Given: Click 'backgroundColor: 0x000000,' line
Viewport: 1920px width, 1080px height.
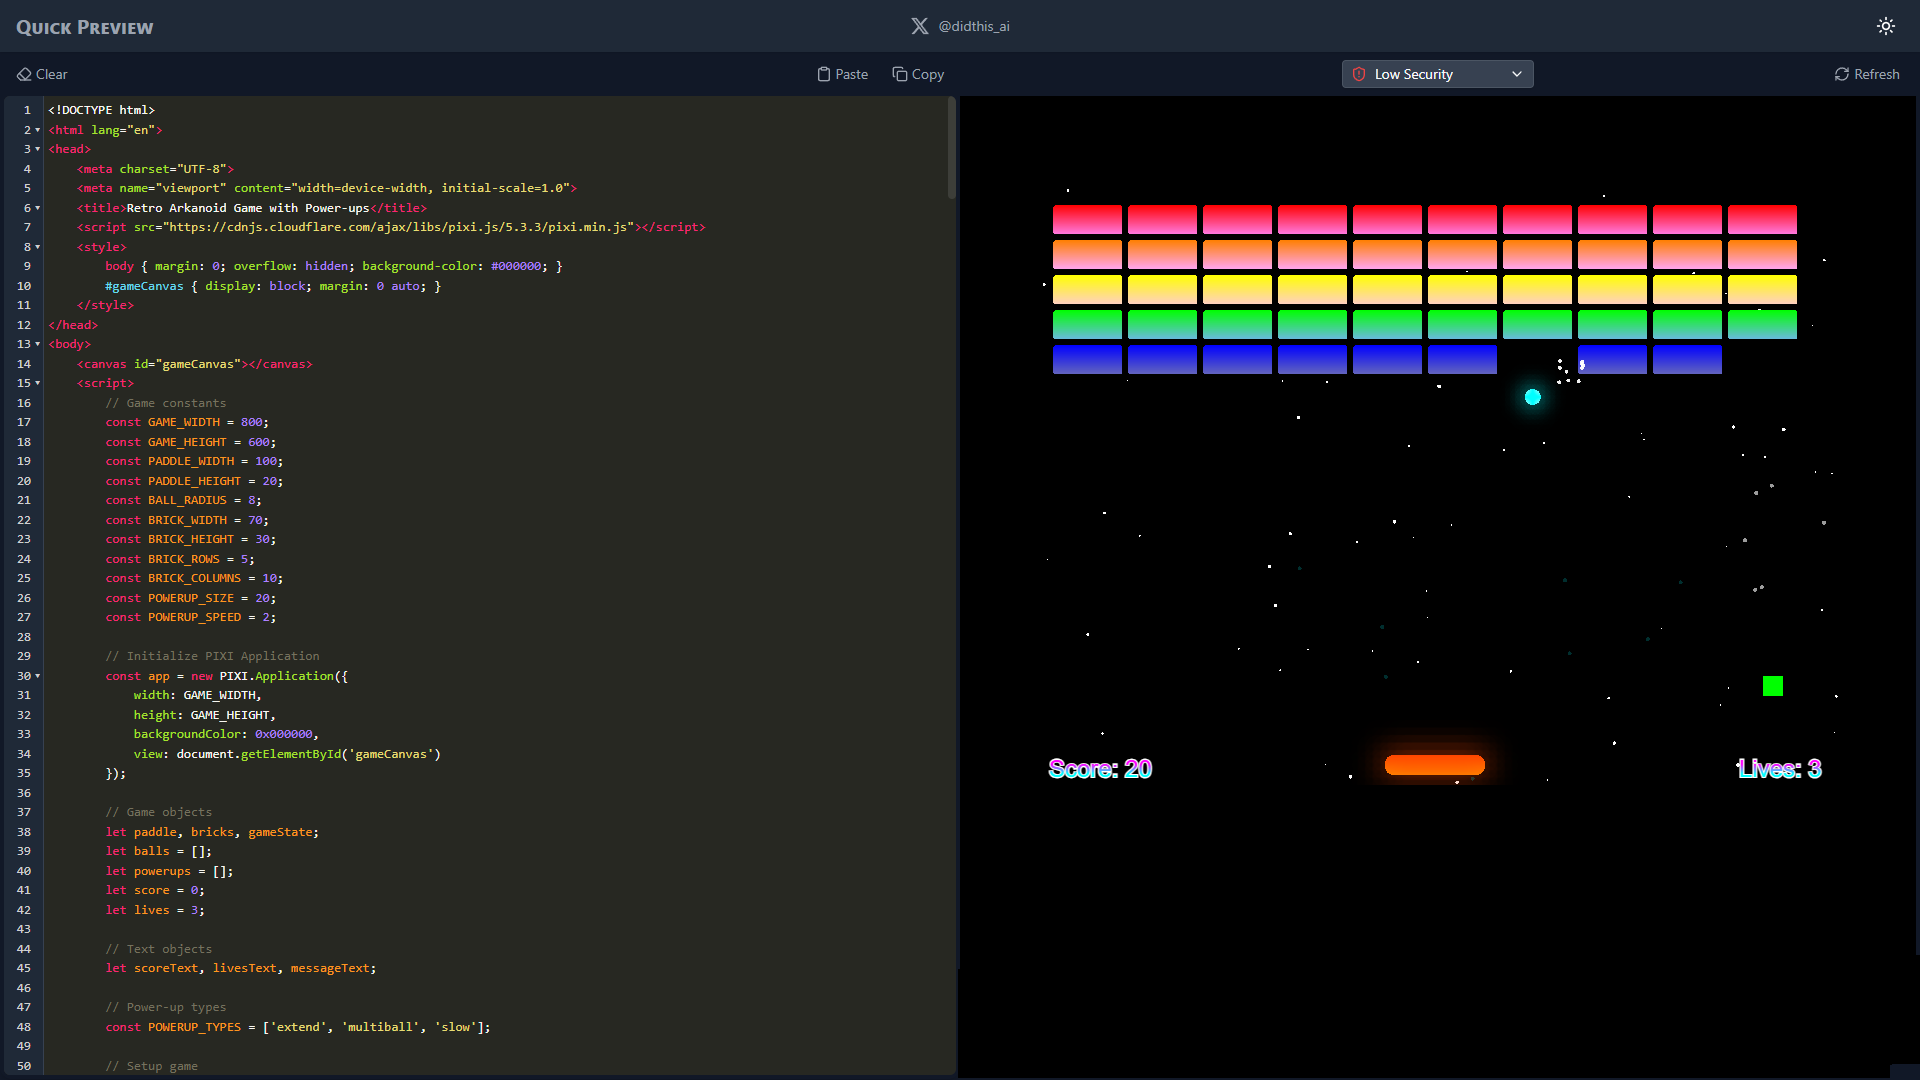Looking at the screenshot, I should coord(226,734).
